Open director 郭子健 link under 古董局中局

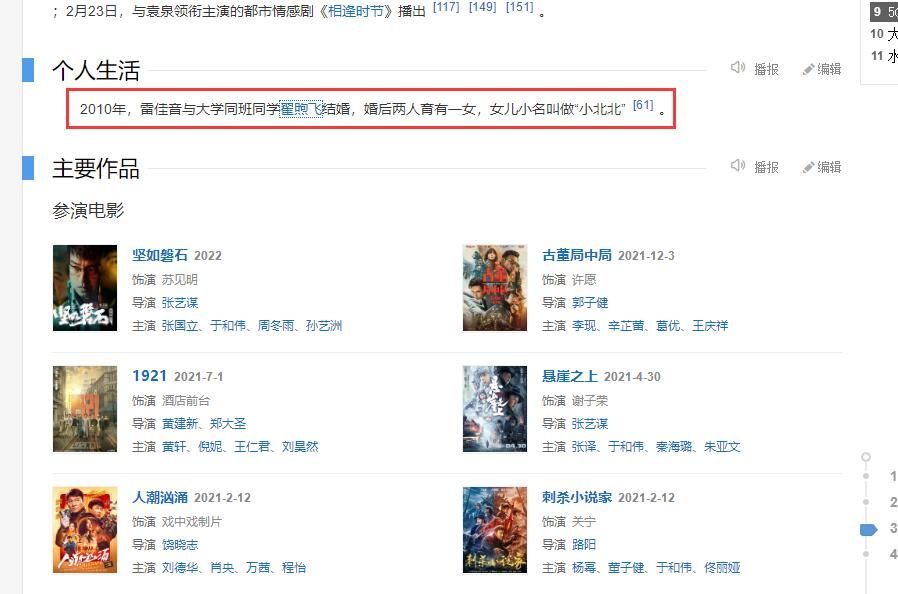[x=590, y=302]
